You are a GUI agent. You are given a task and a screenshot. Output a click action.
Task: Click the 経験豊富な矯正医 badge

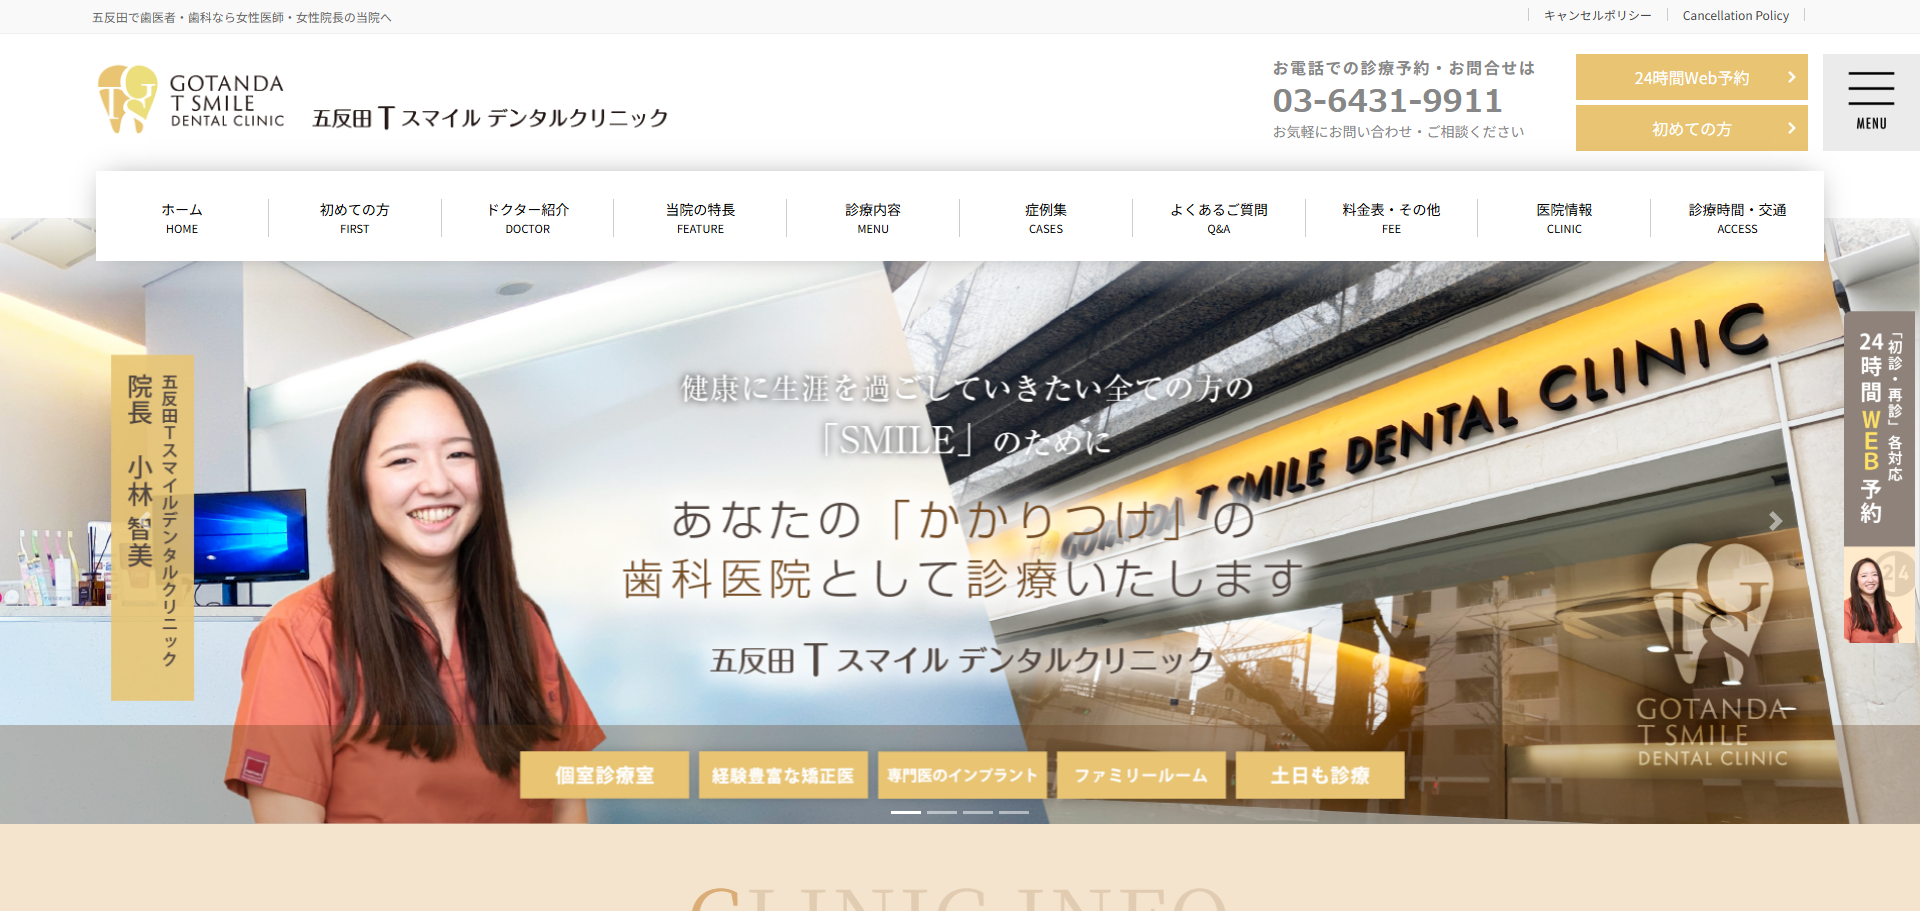pyautogui.click(x=783, y=775)
